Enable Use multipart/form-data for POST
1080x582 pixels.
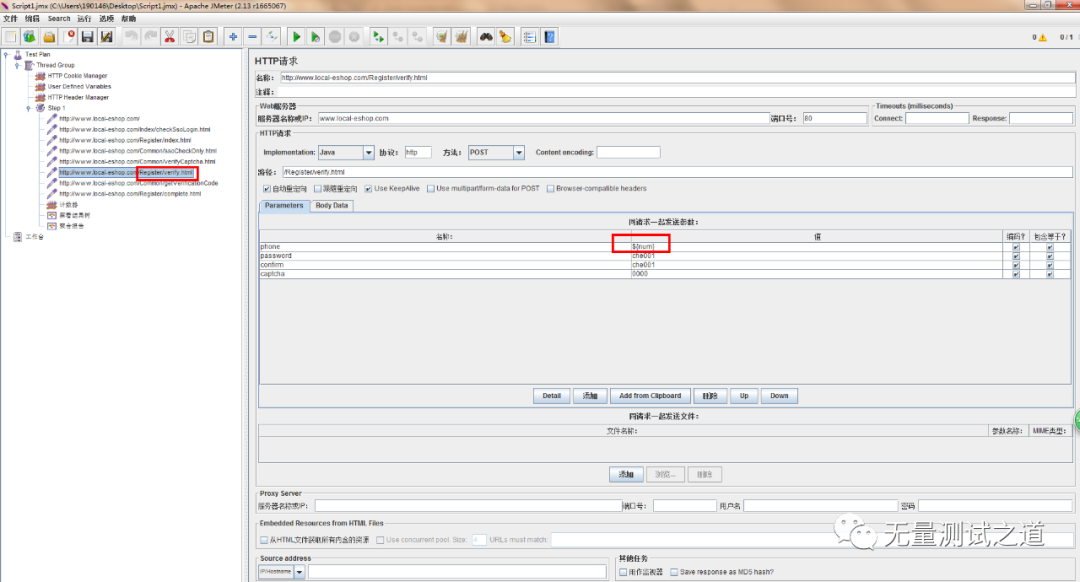coord(430,189)
